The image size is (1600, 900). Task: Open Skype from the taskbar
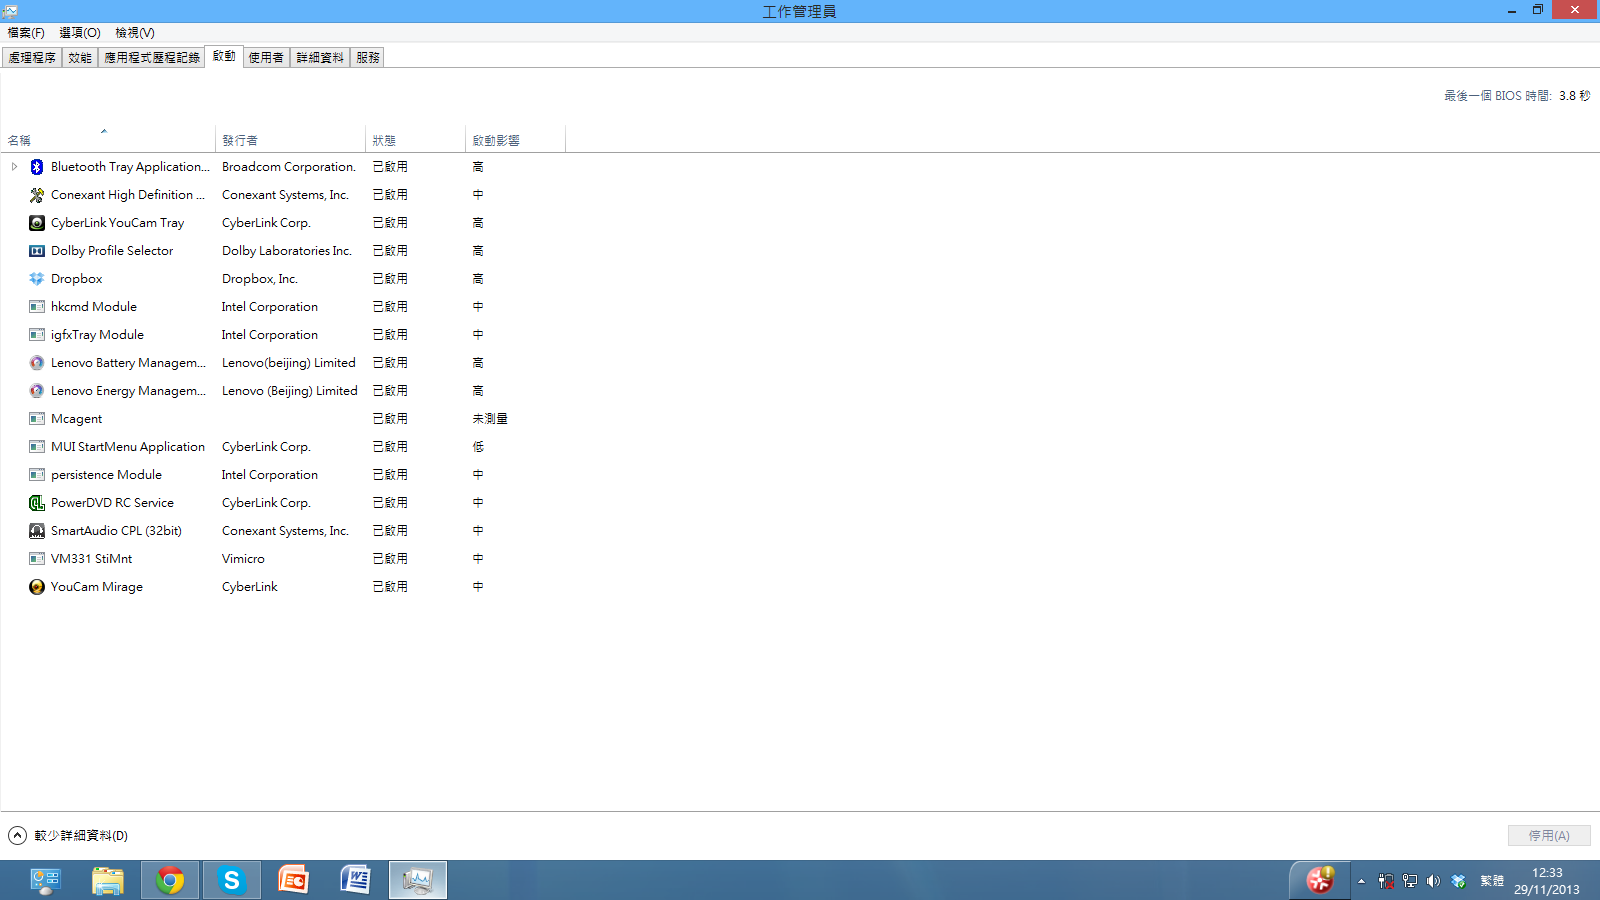232,880
